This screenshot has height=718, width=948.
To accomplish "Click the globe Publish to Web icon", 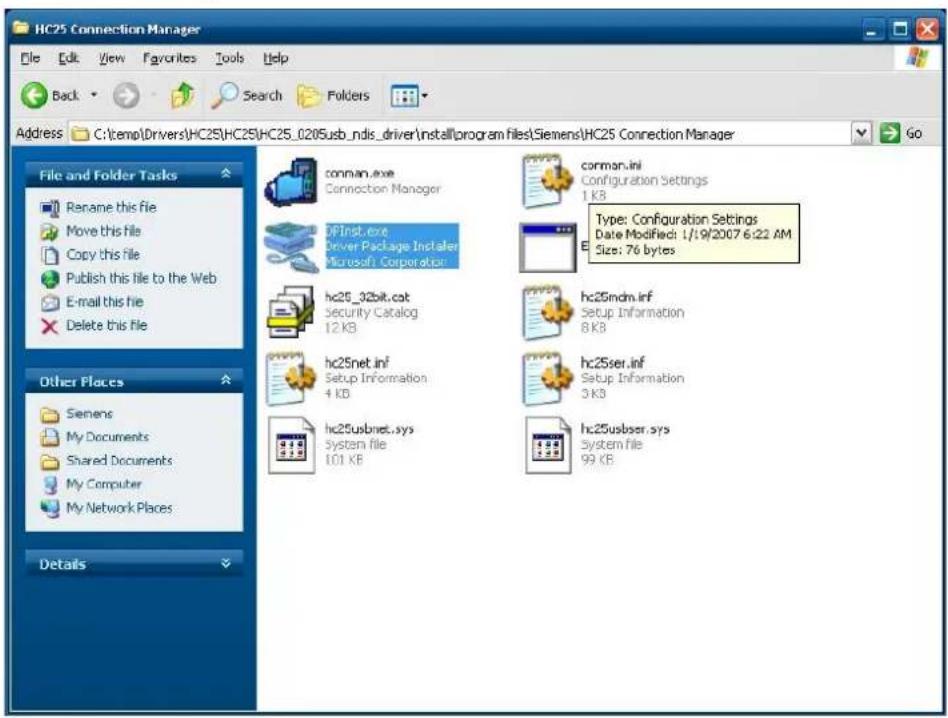I will click(x=50, y=279).
